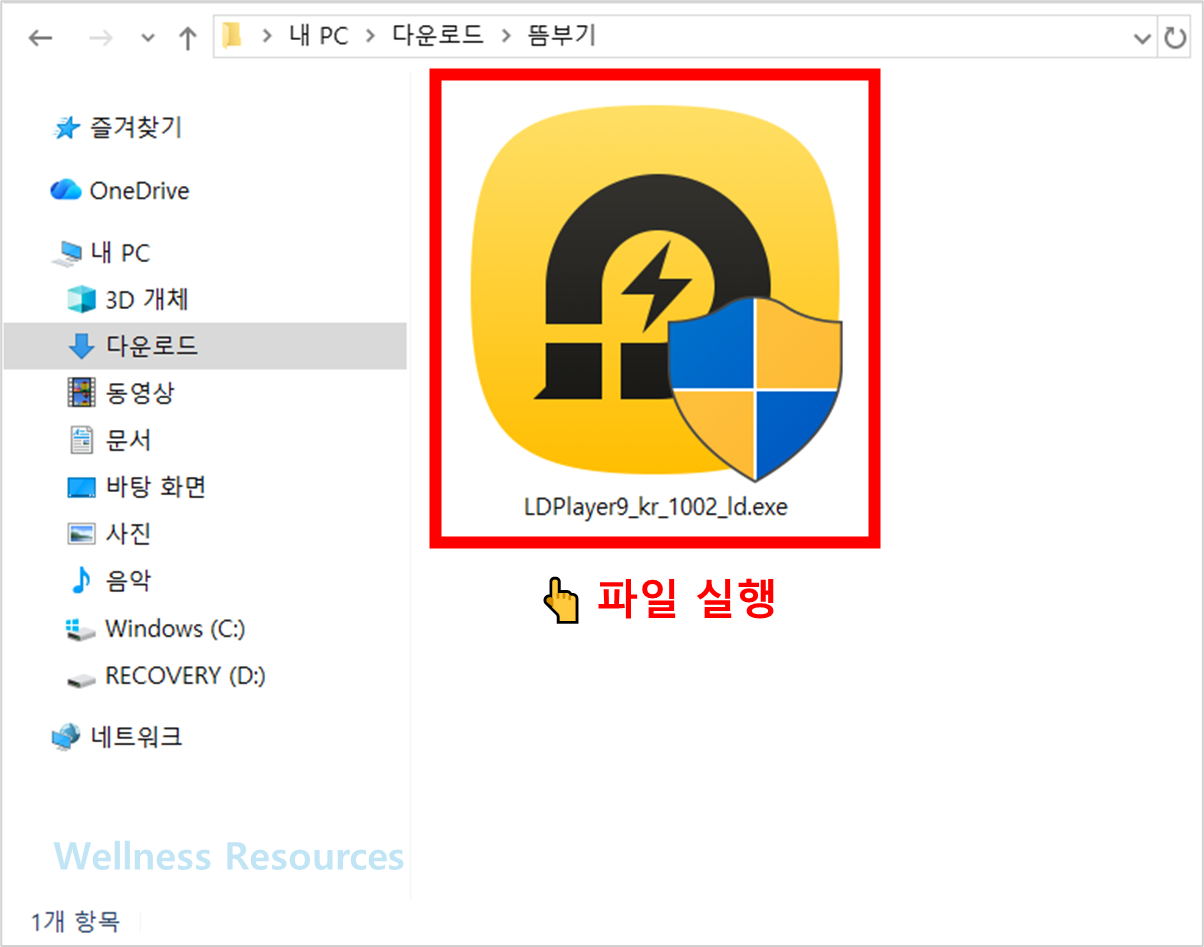Click the 1개 항목 status text
Viewport: 1204px width, 947px height.
75,921
